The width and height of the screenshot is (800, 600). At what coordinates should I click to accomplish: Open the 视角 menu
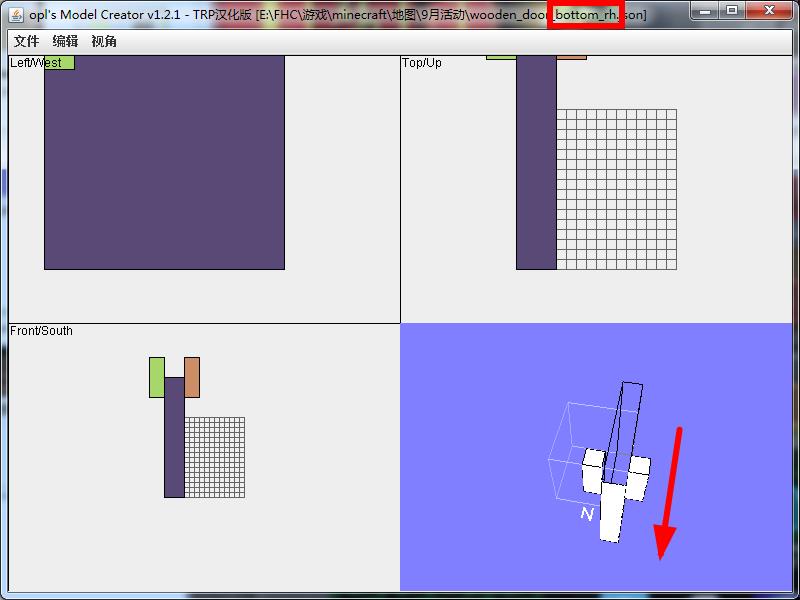104,42
